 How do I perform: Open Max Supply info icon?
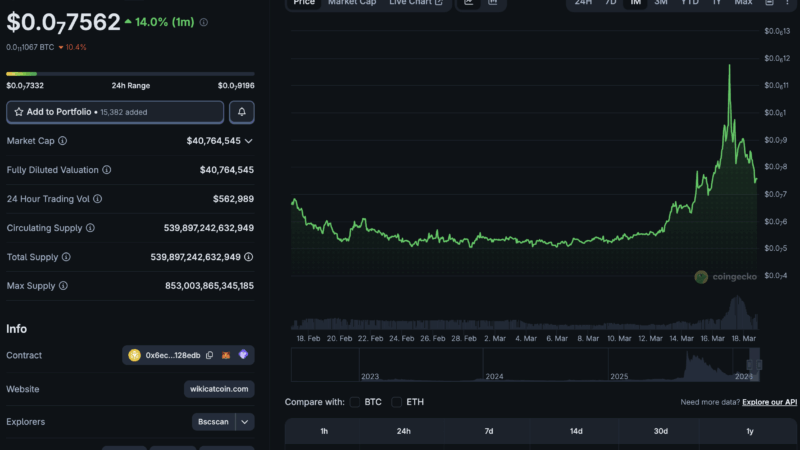tap(63, 286)
